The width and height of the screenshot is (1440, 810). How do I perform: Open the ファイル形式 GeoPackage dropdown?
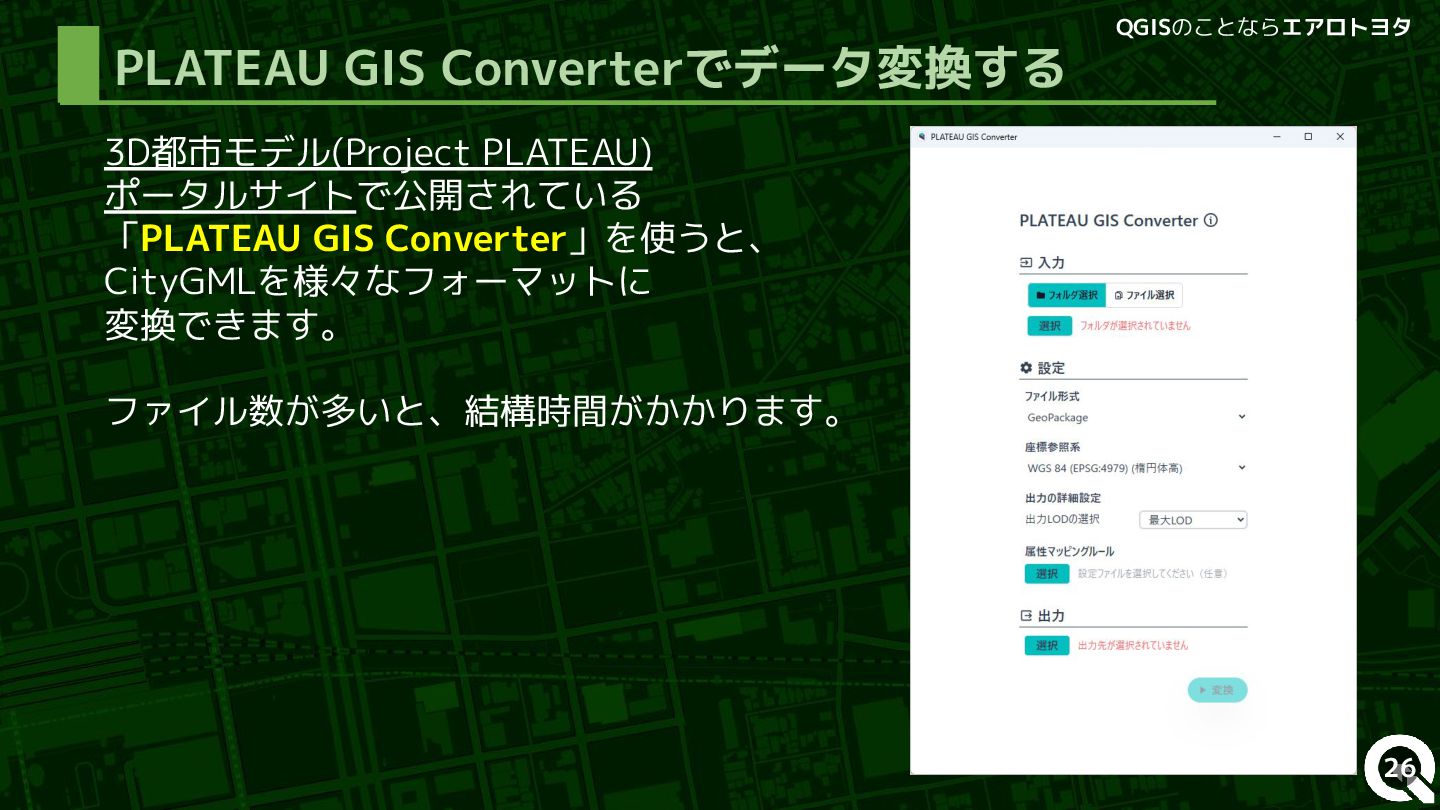(x=1137, y=418)
